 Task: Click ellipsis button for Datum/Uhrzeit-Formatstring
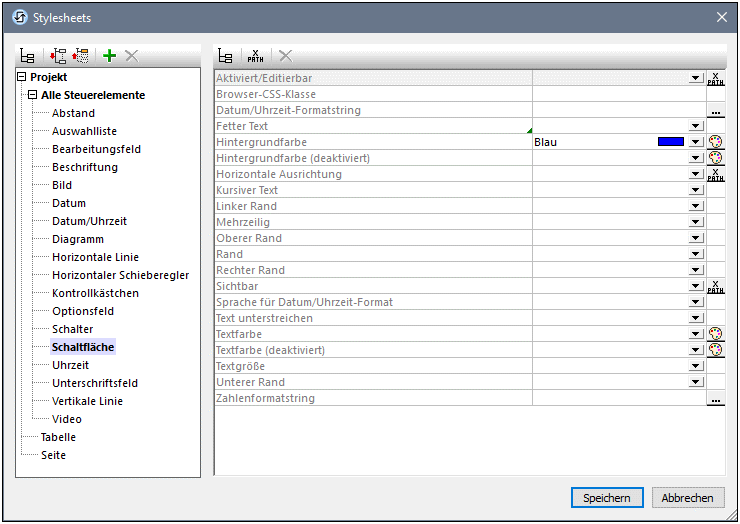click(715, 111)
